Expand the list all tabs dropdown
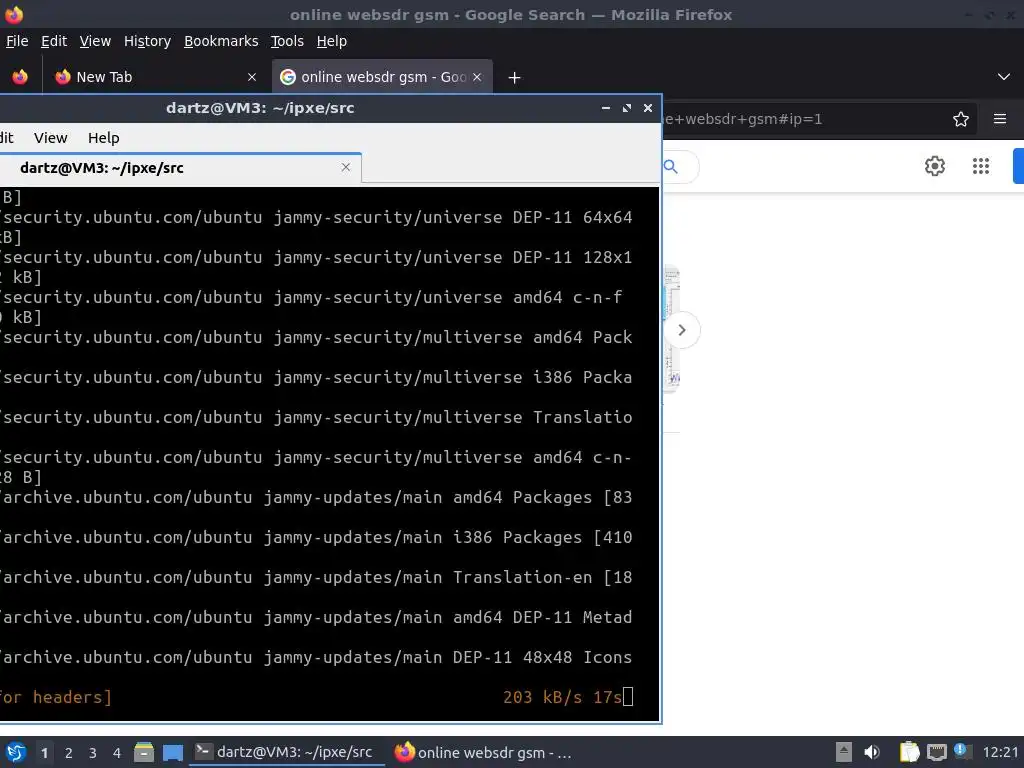This screenshot has height=768, width=1024. pyautogui.click(x=1004, y=77)
